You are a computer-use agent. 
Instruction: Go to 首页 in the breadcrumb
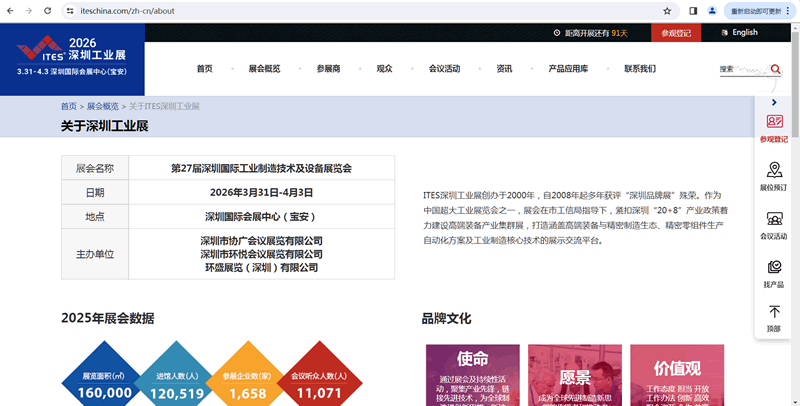tap(68, 106)
